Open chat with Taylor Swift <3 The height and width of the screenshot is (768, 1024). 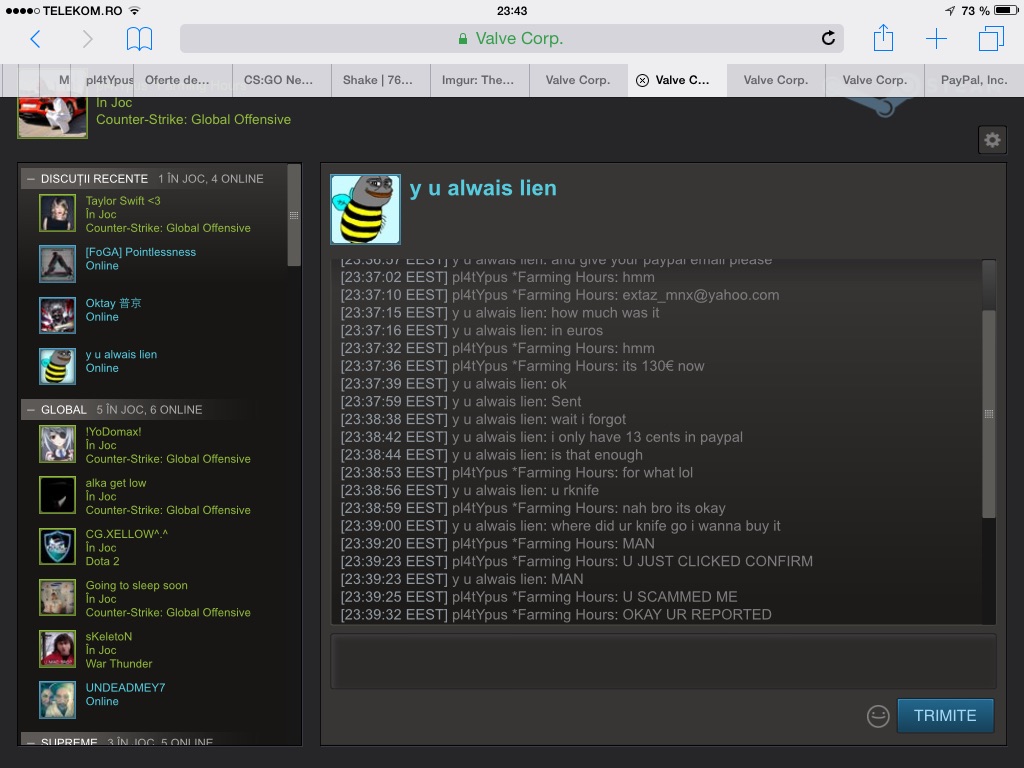point(123,201)
